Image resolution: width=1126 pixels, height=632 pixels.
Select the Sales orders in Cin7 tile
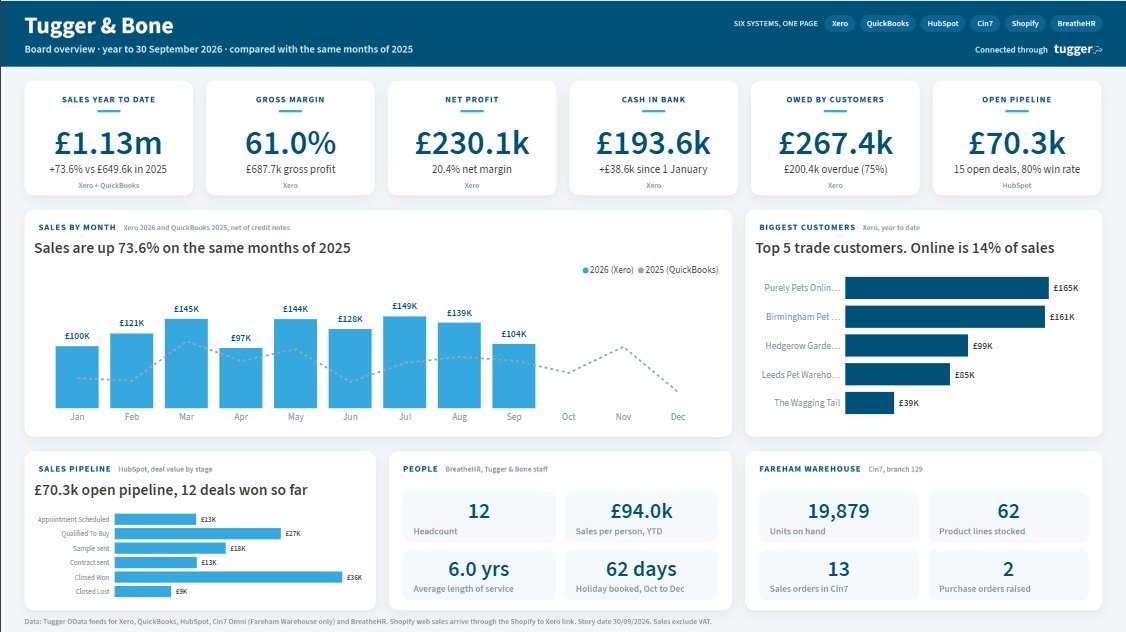[x=839, y=575]
